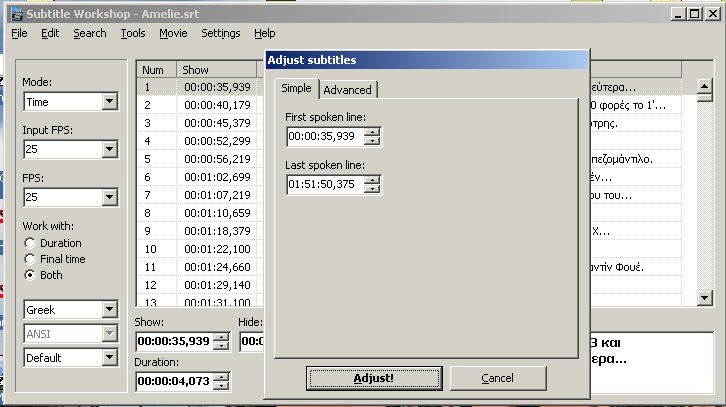The width and height of the screenshot is (726, 407).
Task: Open the Movie menu
Action: (x=173, y=33)
